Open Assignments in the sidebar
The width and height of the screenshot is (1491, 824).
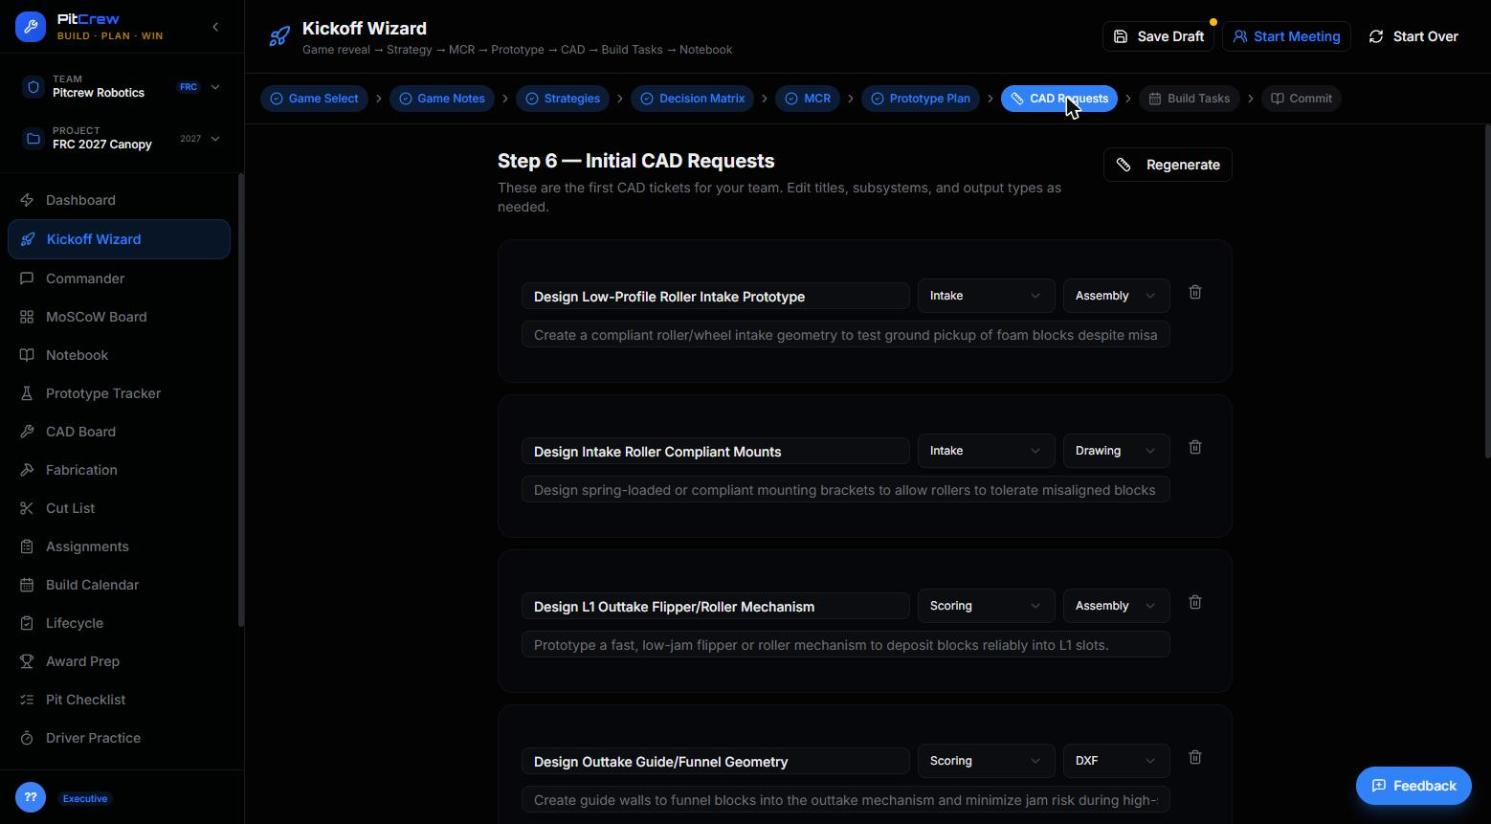click(119, 547)
